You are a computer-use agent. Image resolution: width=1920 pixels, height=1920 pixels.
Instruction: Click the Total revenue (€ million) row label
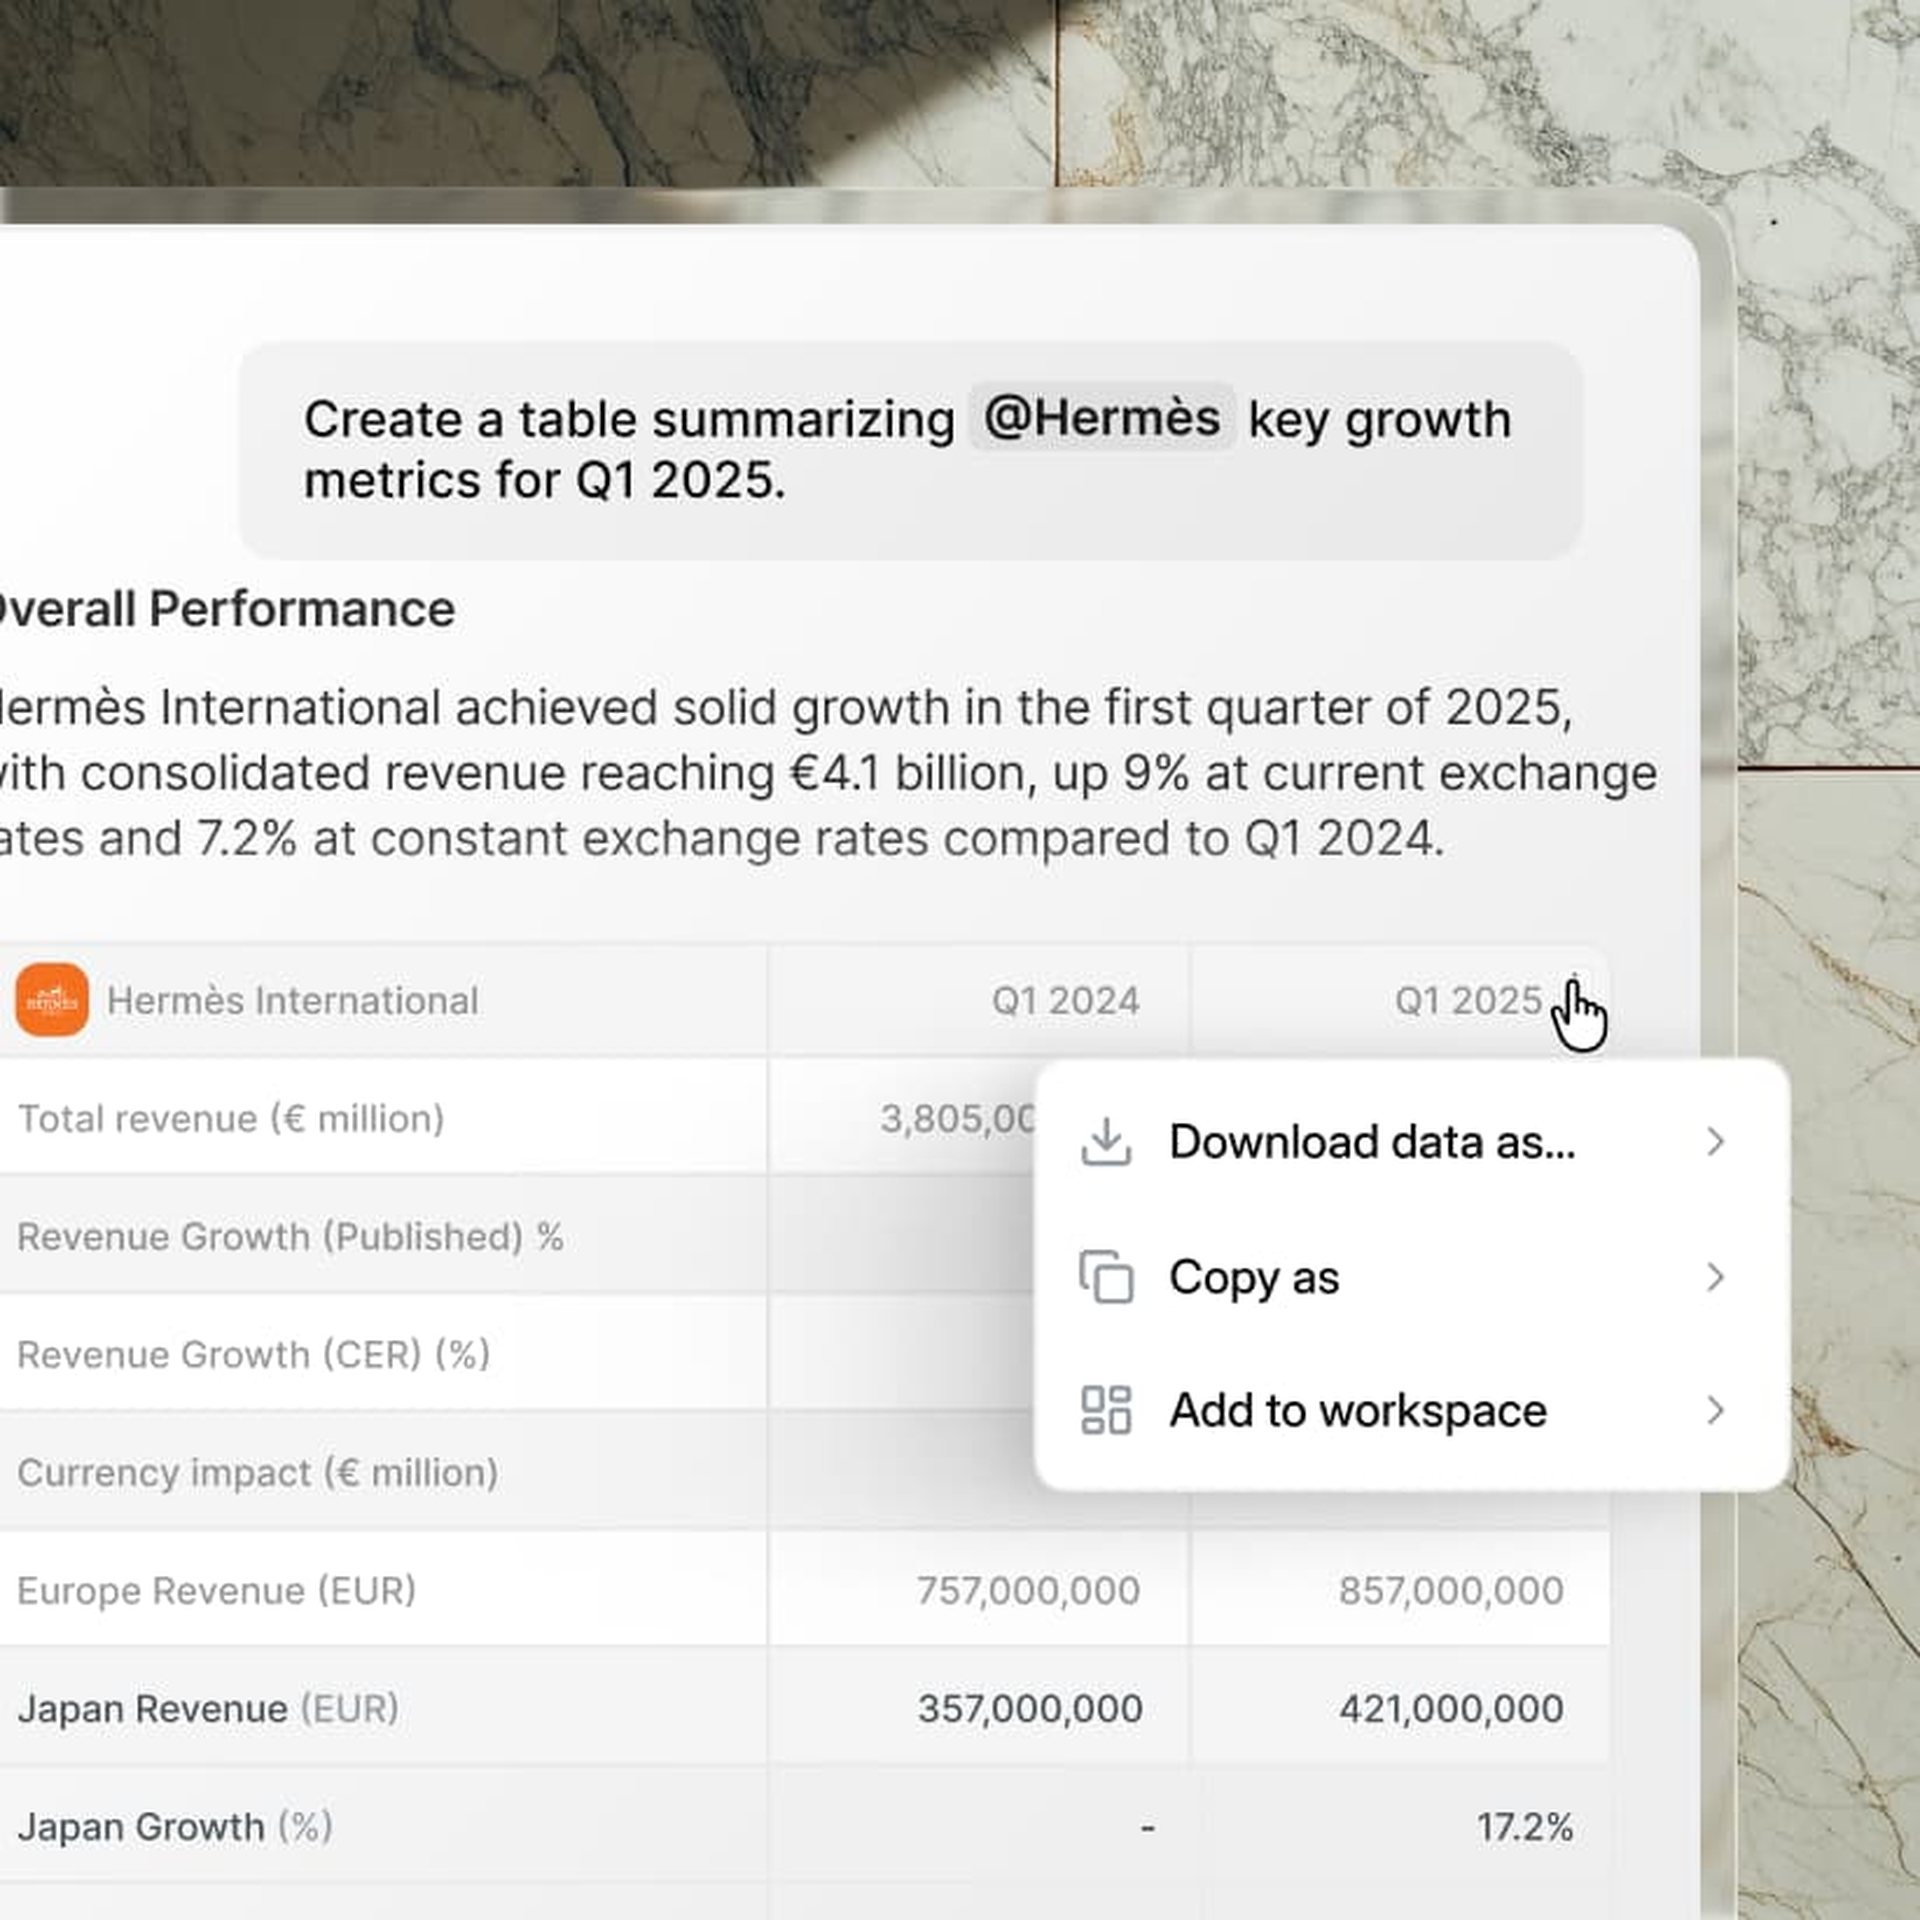click(231, 1119)
